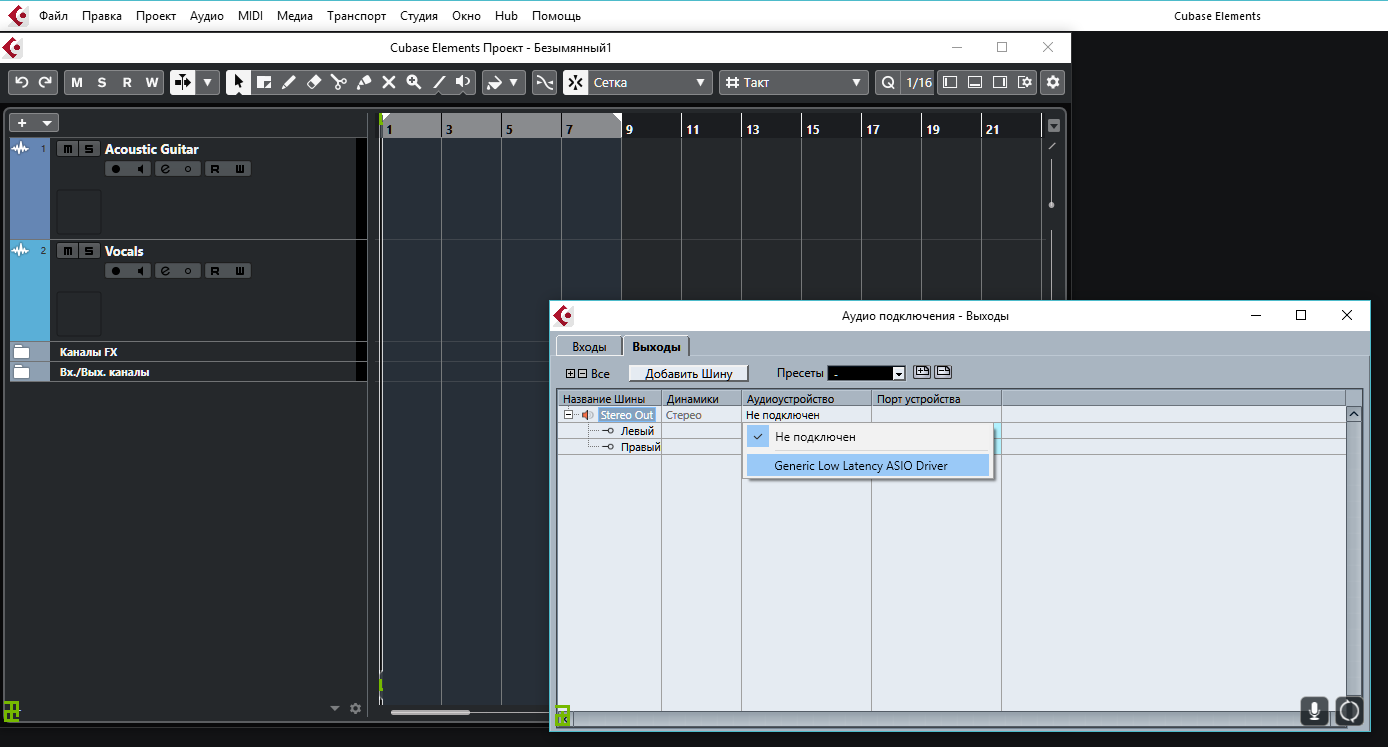Toggle global Read automation R in the toolbar
This screenshot has width=1388, height=747.
[x=127, y=82]
